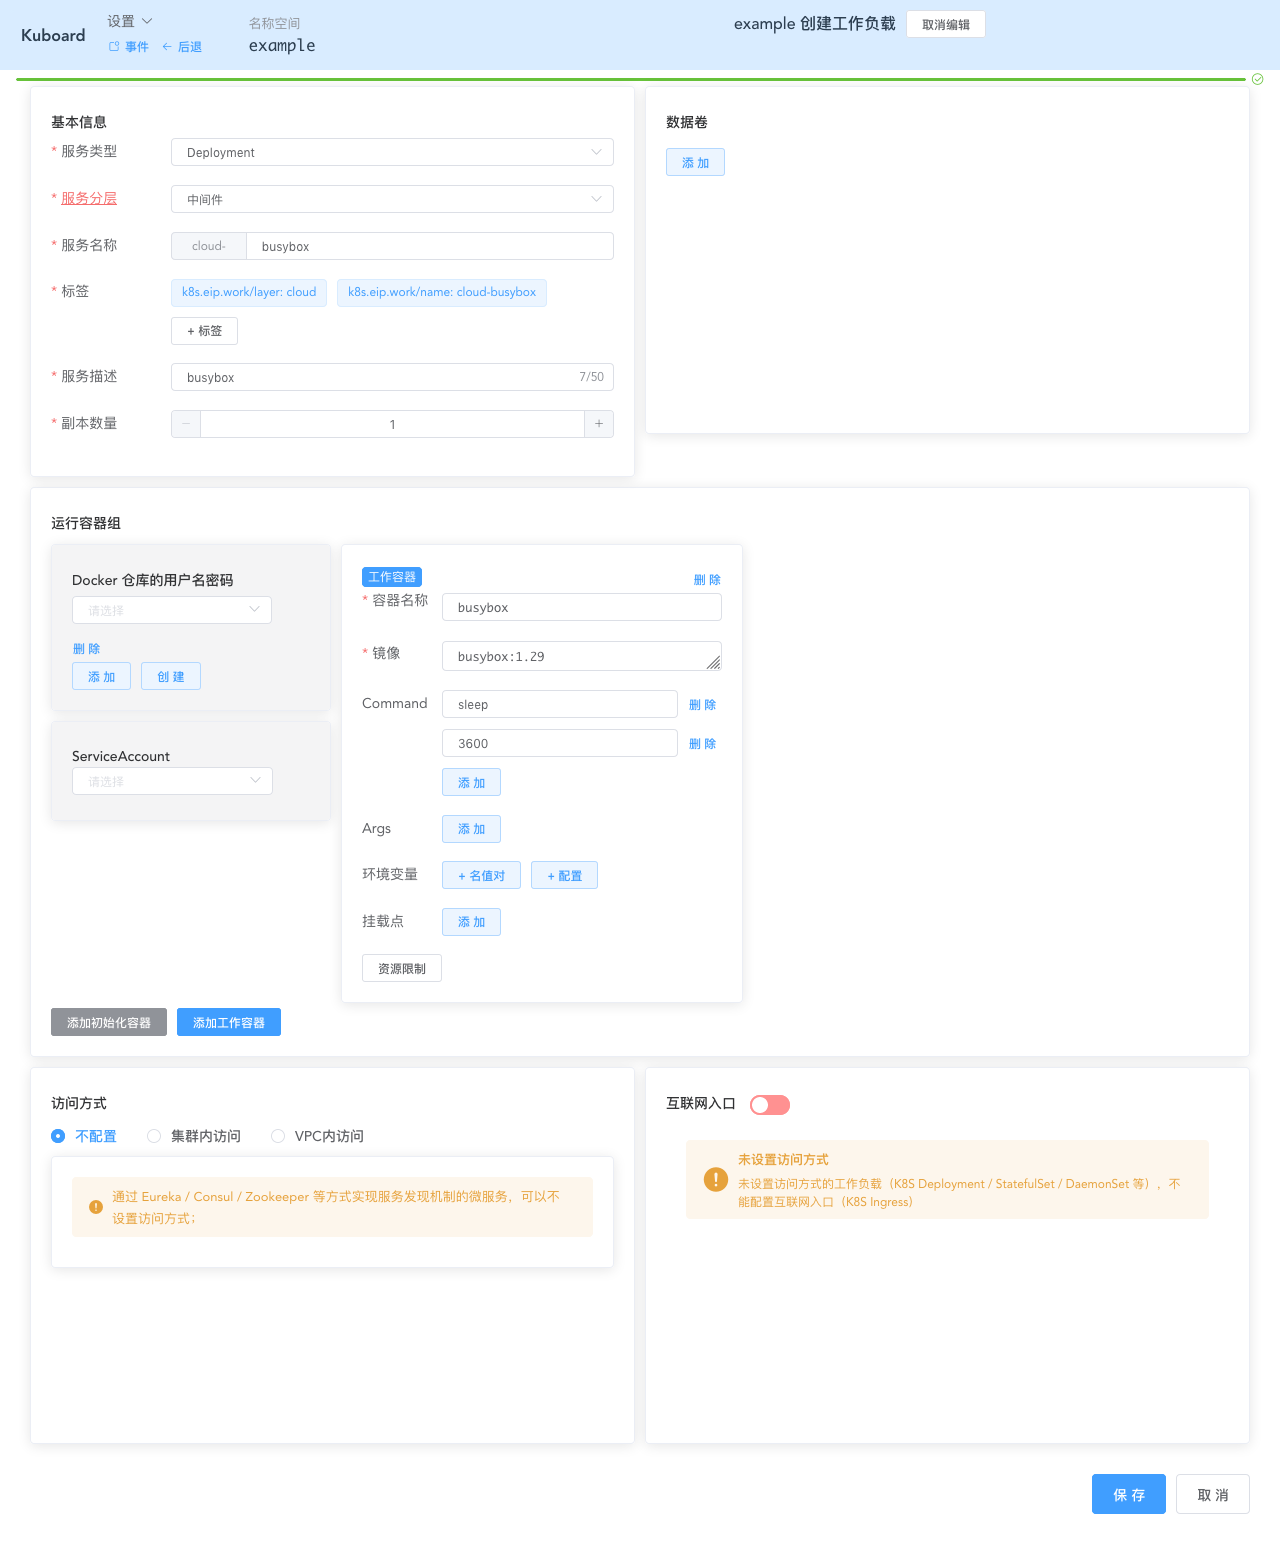Click the 保存 save button

tap(1128, 1494)
